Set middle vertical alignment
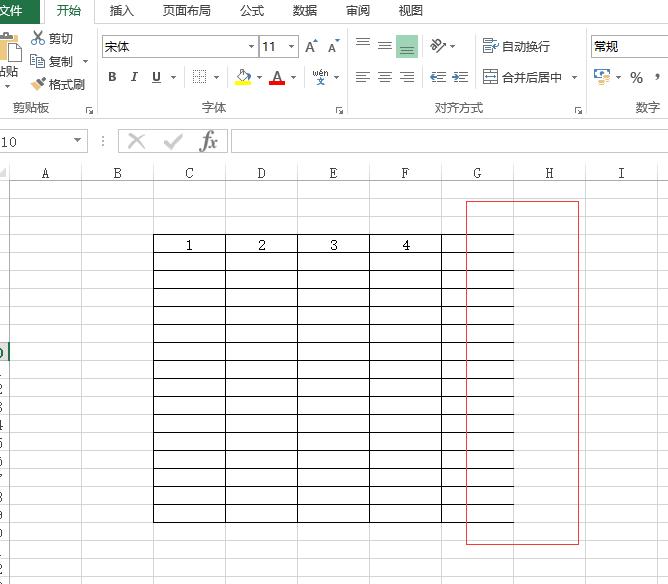668x584 pixels. [385, 46]
